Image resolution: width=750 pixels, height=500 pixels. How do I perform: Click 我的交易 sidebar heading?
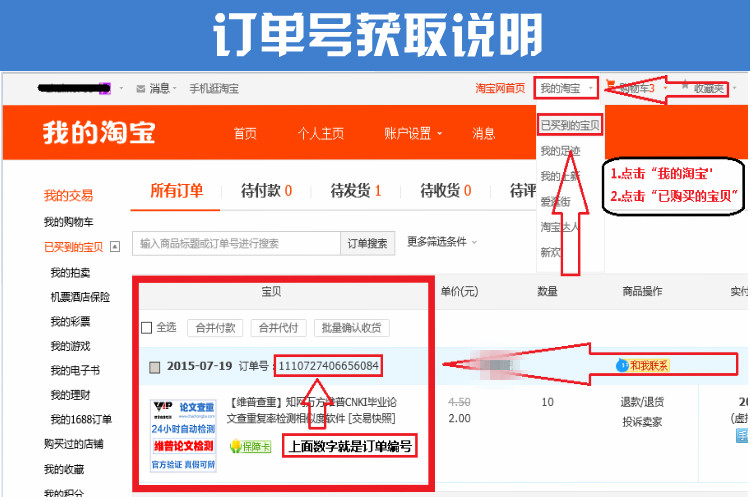(68, 195)
